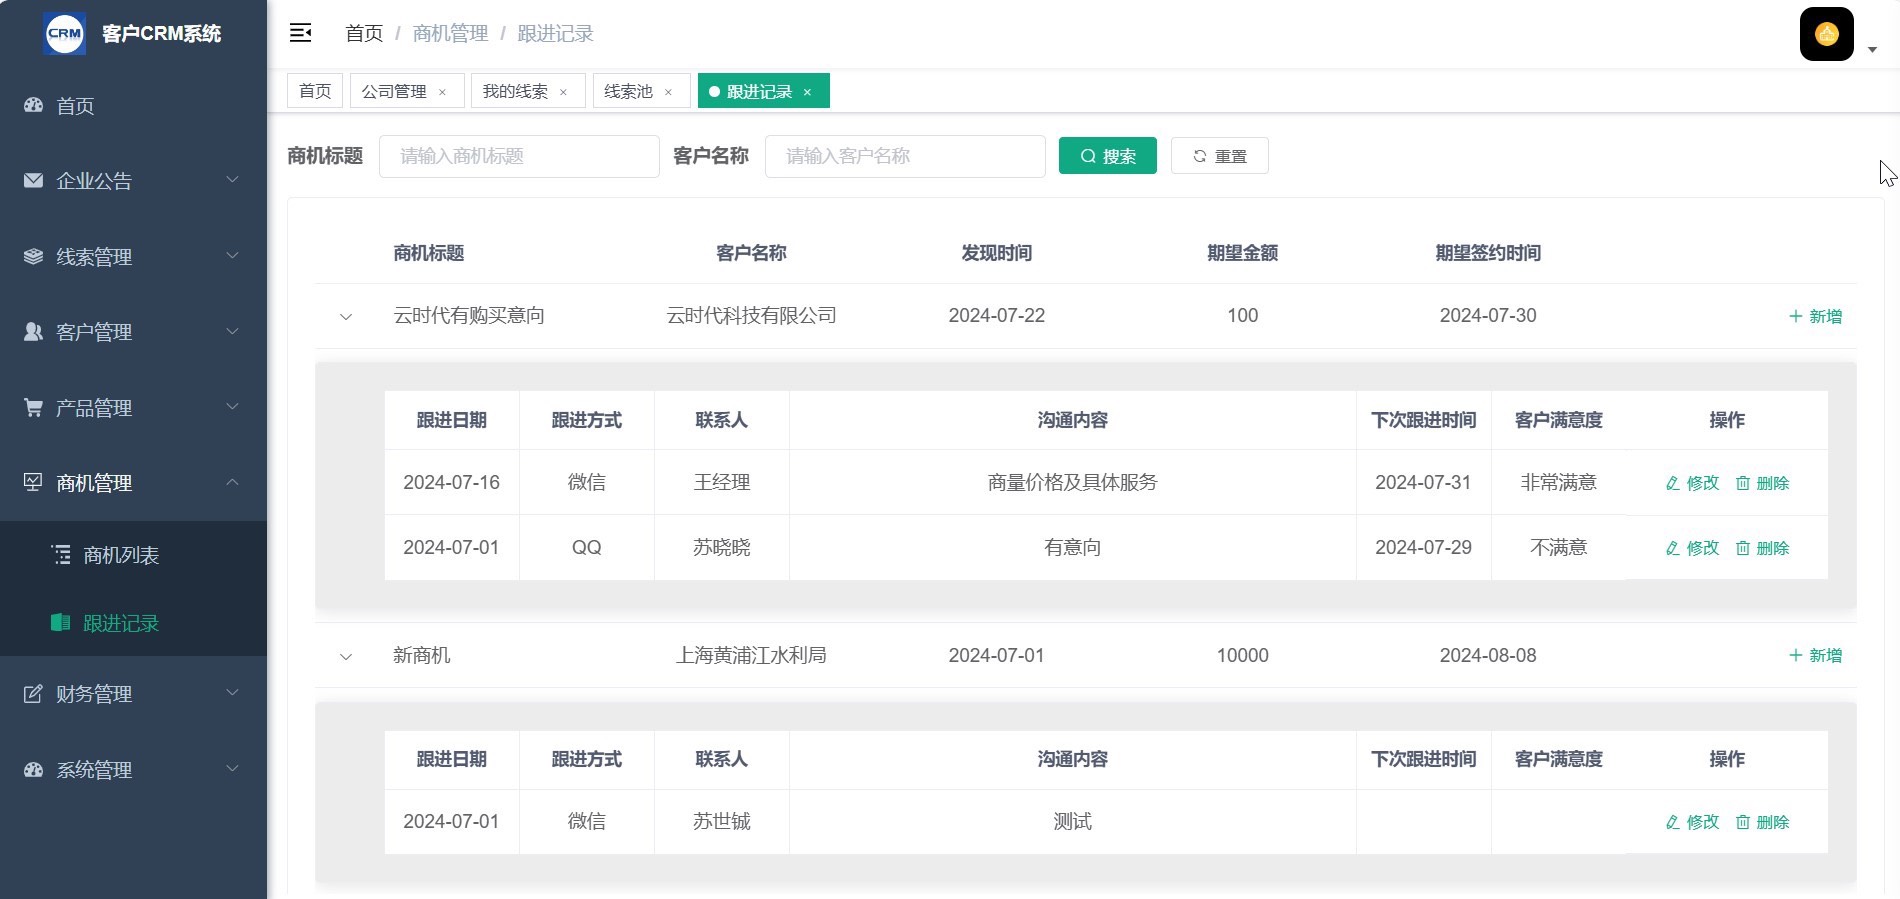Open 商机列表 in the sidebar
Screen dimensions: 1900x899
pyautogui.click(x=121, y=555)
